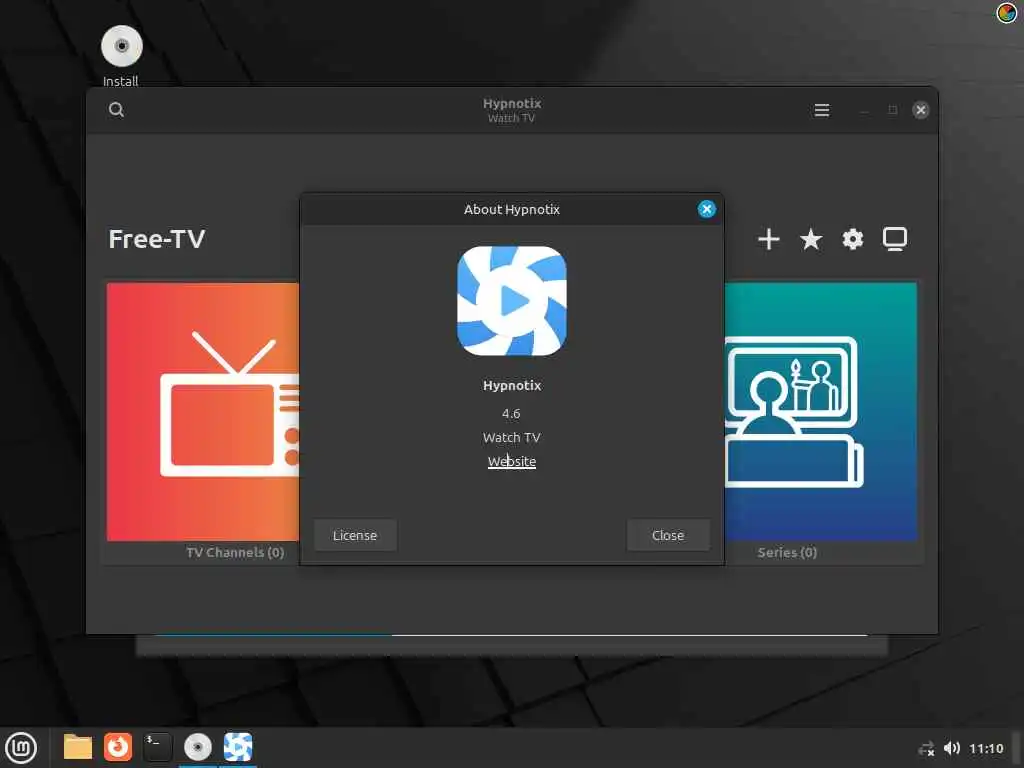Click the Hypnotix logo in About dialog
The image size is (1024, 768).
coord(511,301)
